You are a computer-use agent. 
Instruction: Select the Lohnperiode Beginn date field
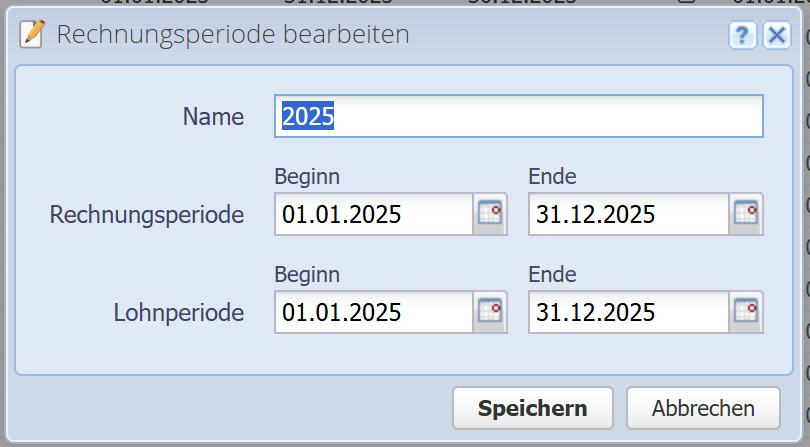(x=372, y=312)
